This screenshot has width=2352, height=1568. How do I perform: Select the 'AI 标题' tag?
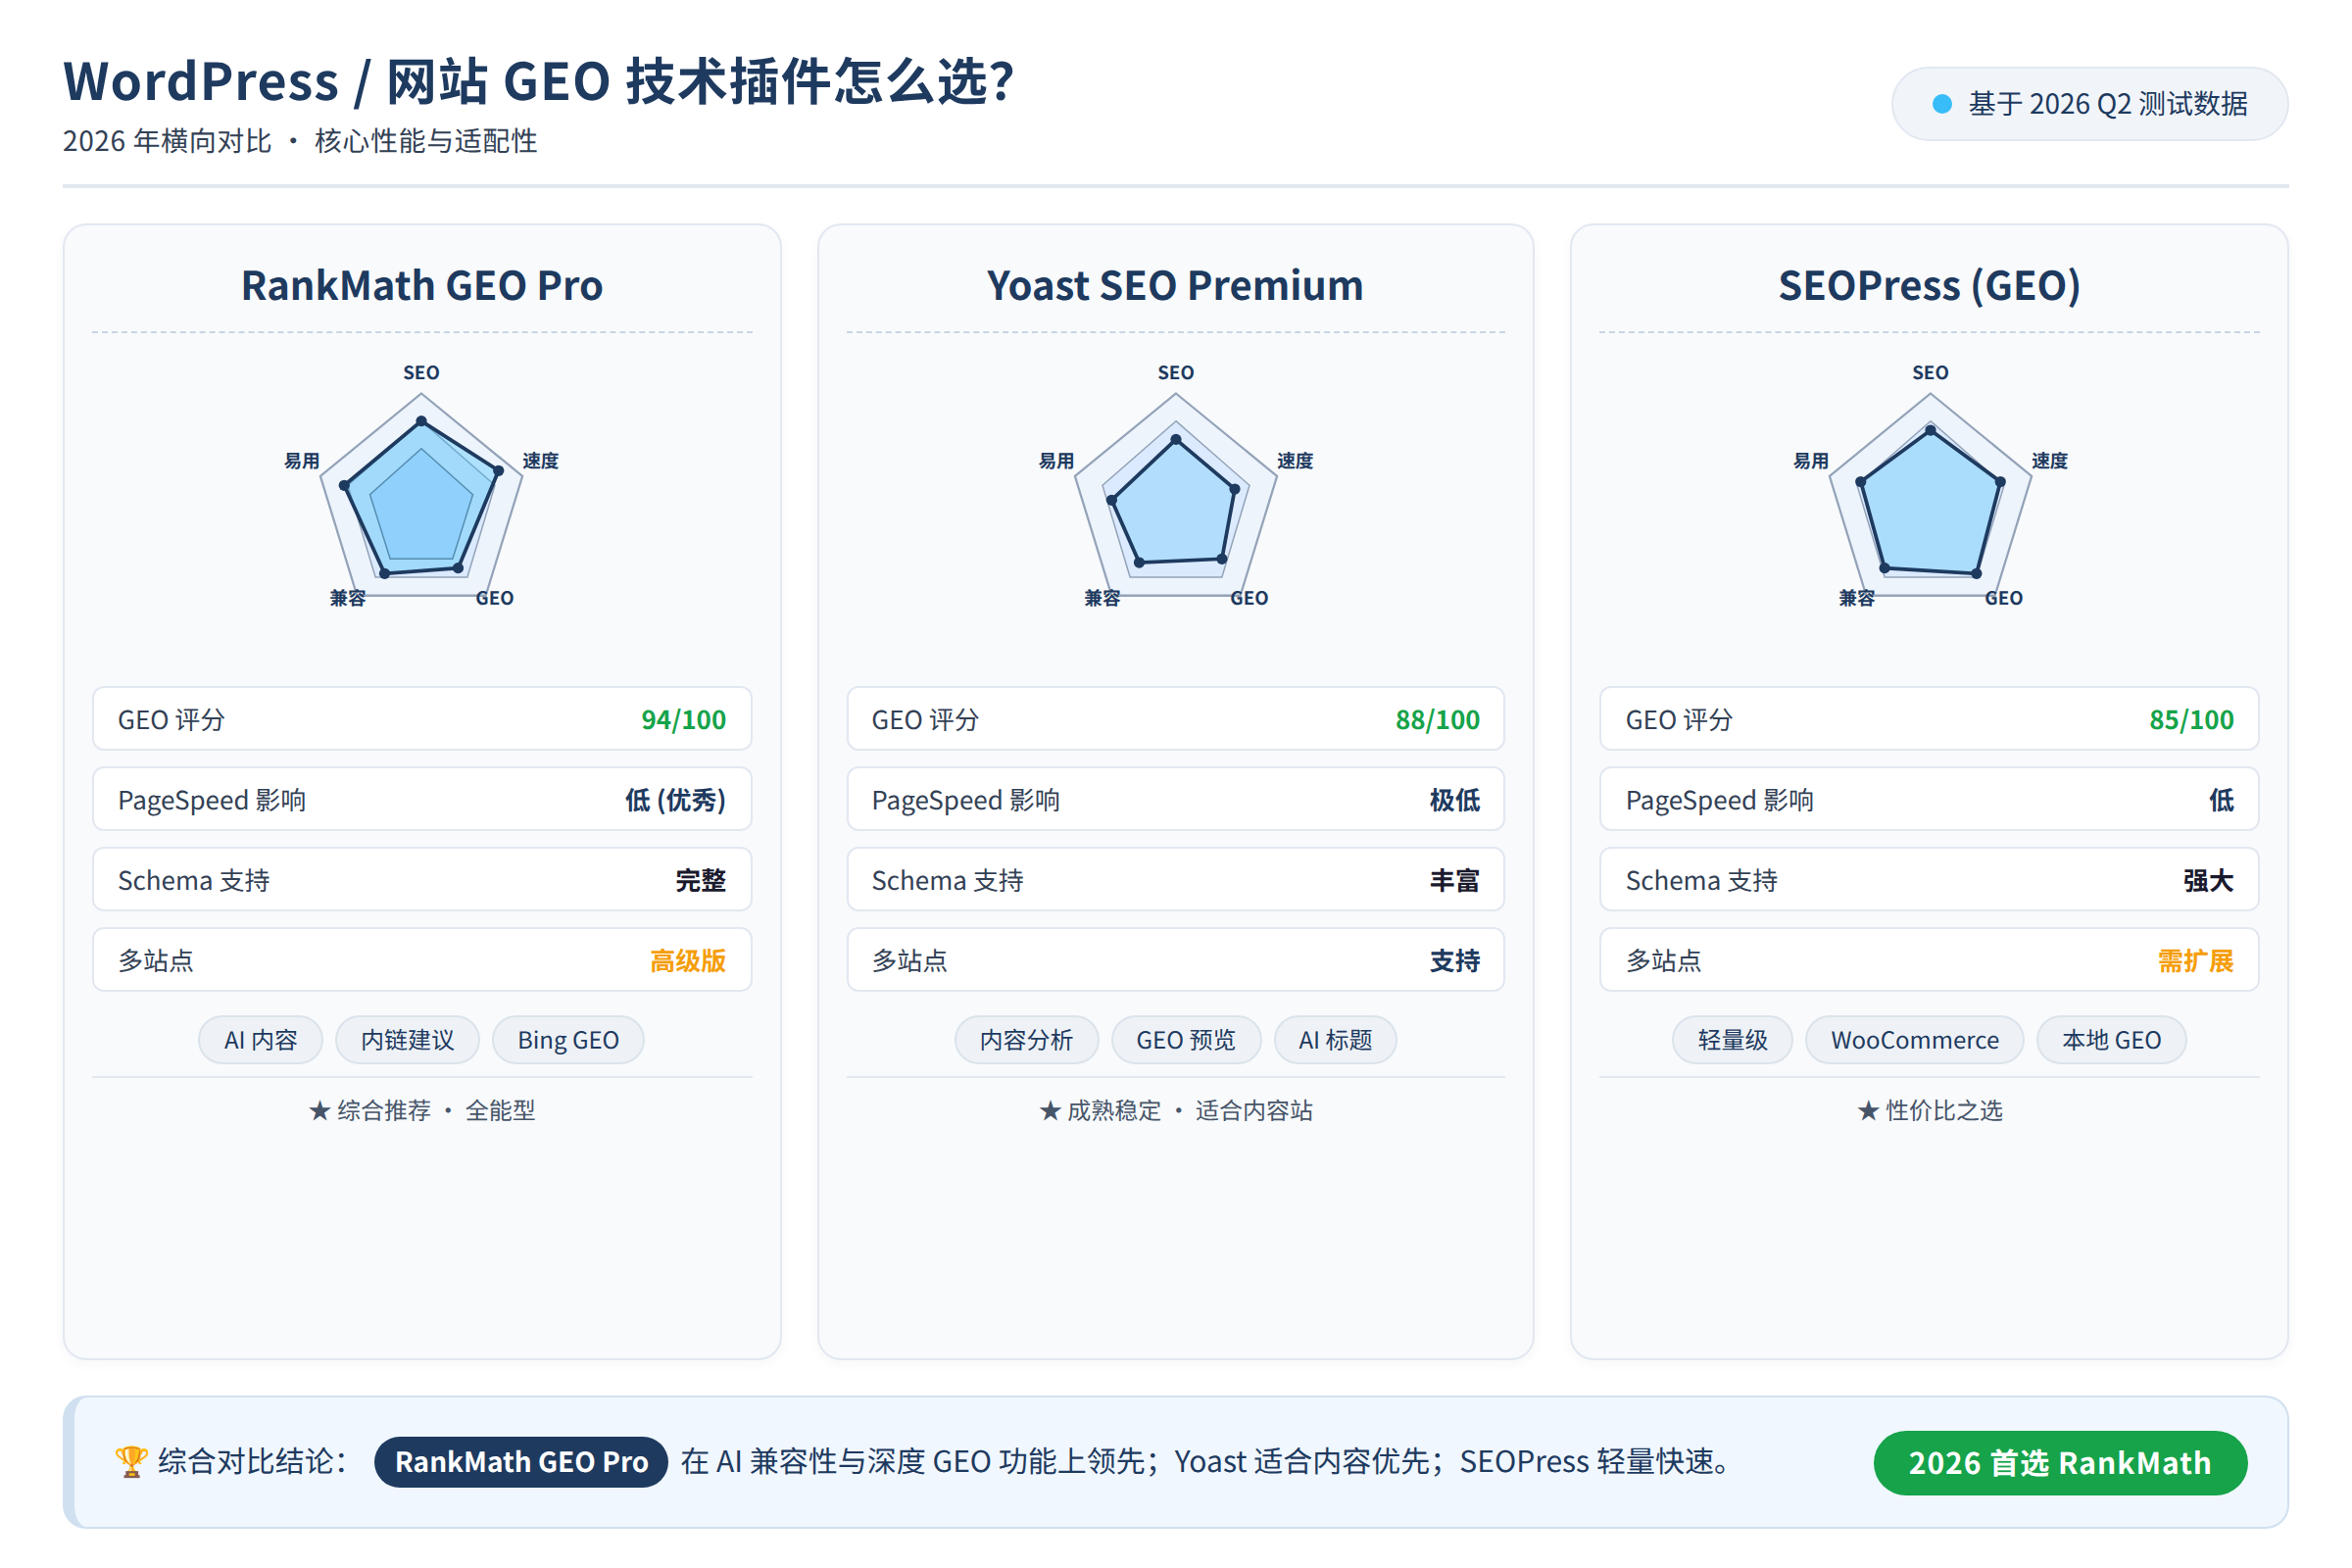[x=1335, y=1040]
